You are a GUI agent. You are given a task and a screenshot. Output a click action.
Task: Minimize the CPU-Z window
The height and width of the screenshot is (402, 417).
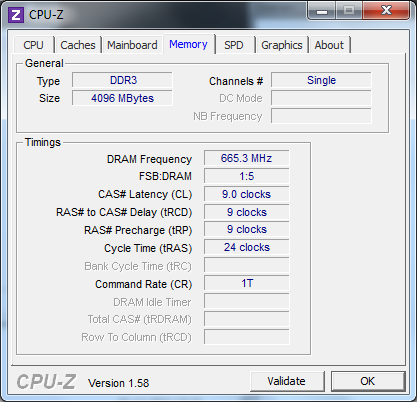coord(322,11)
